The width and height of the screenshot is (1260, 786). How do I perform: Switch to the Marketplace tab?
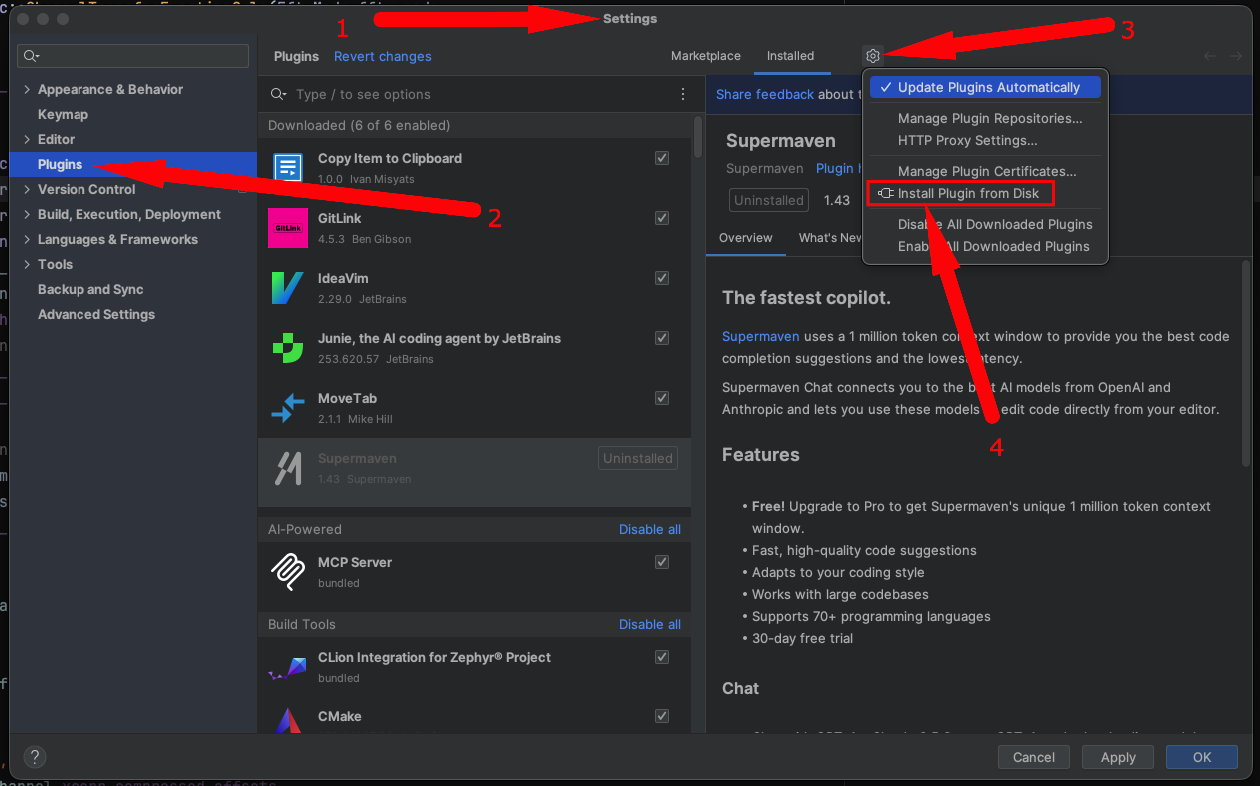(705, 56)
